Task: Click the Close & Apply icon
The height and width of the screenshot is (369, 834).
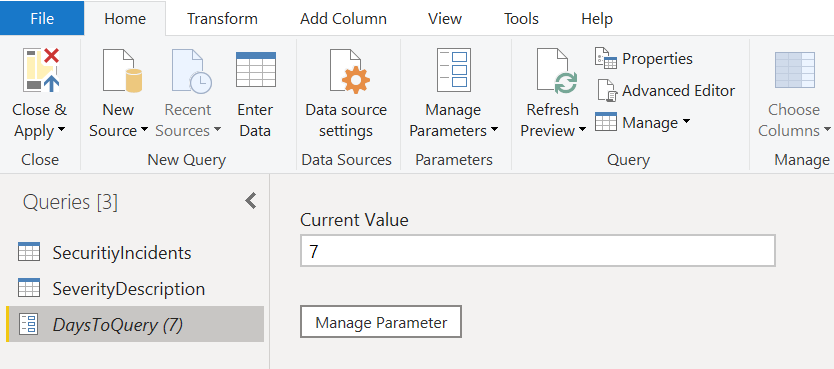Action: click(41, 70)
